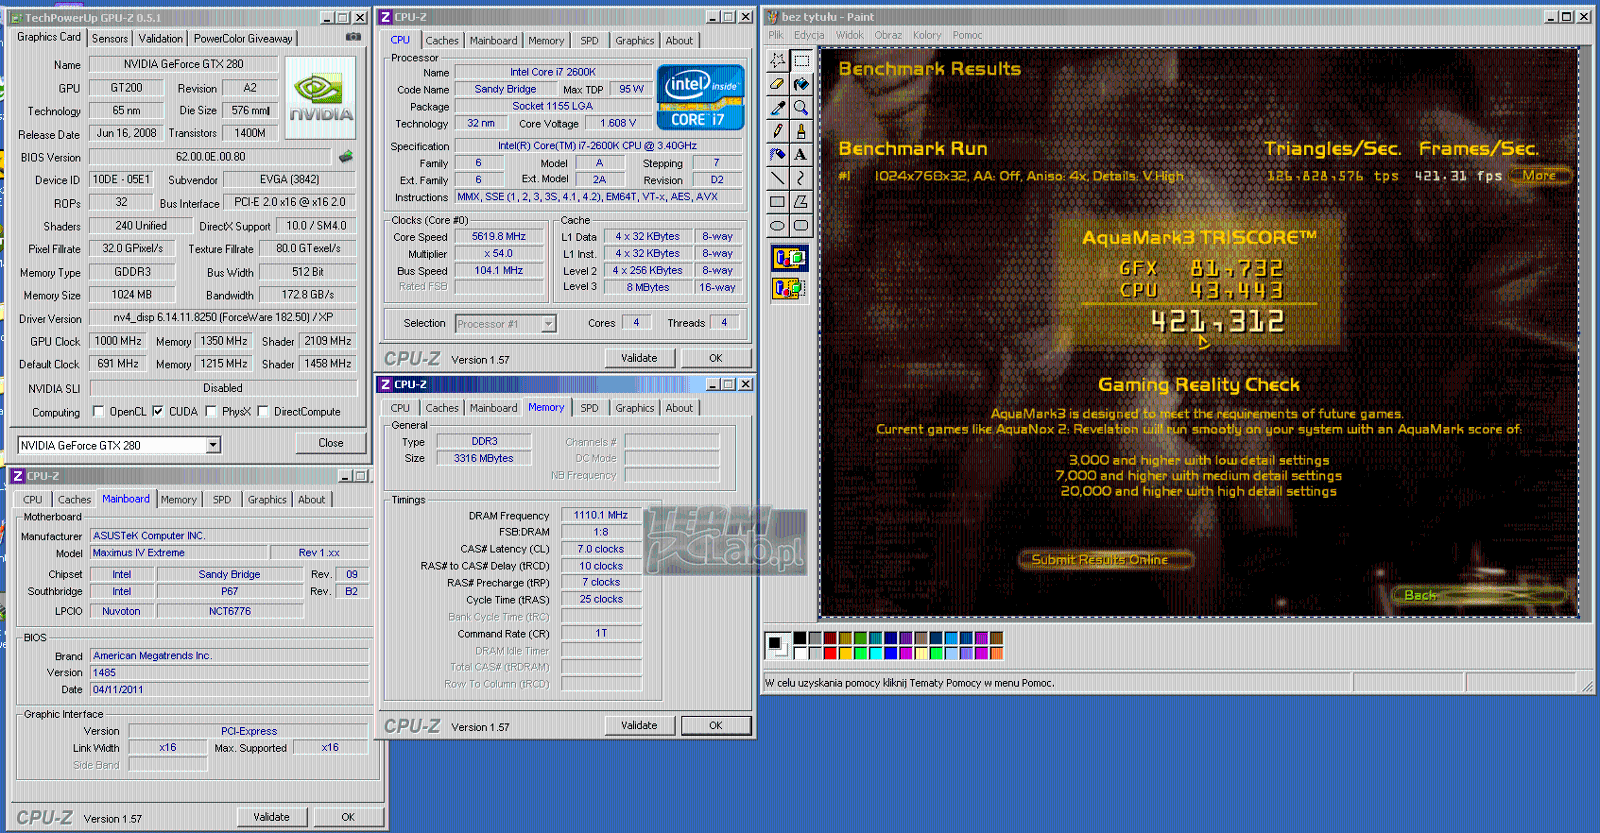Open the Edycja menu in Paint
The width and height of the screenshot is (1600, 833).
809,35
